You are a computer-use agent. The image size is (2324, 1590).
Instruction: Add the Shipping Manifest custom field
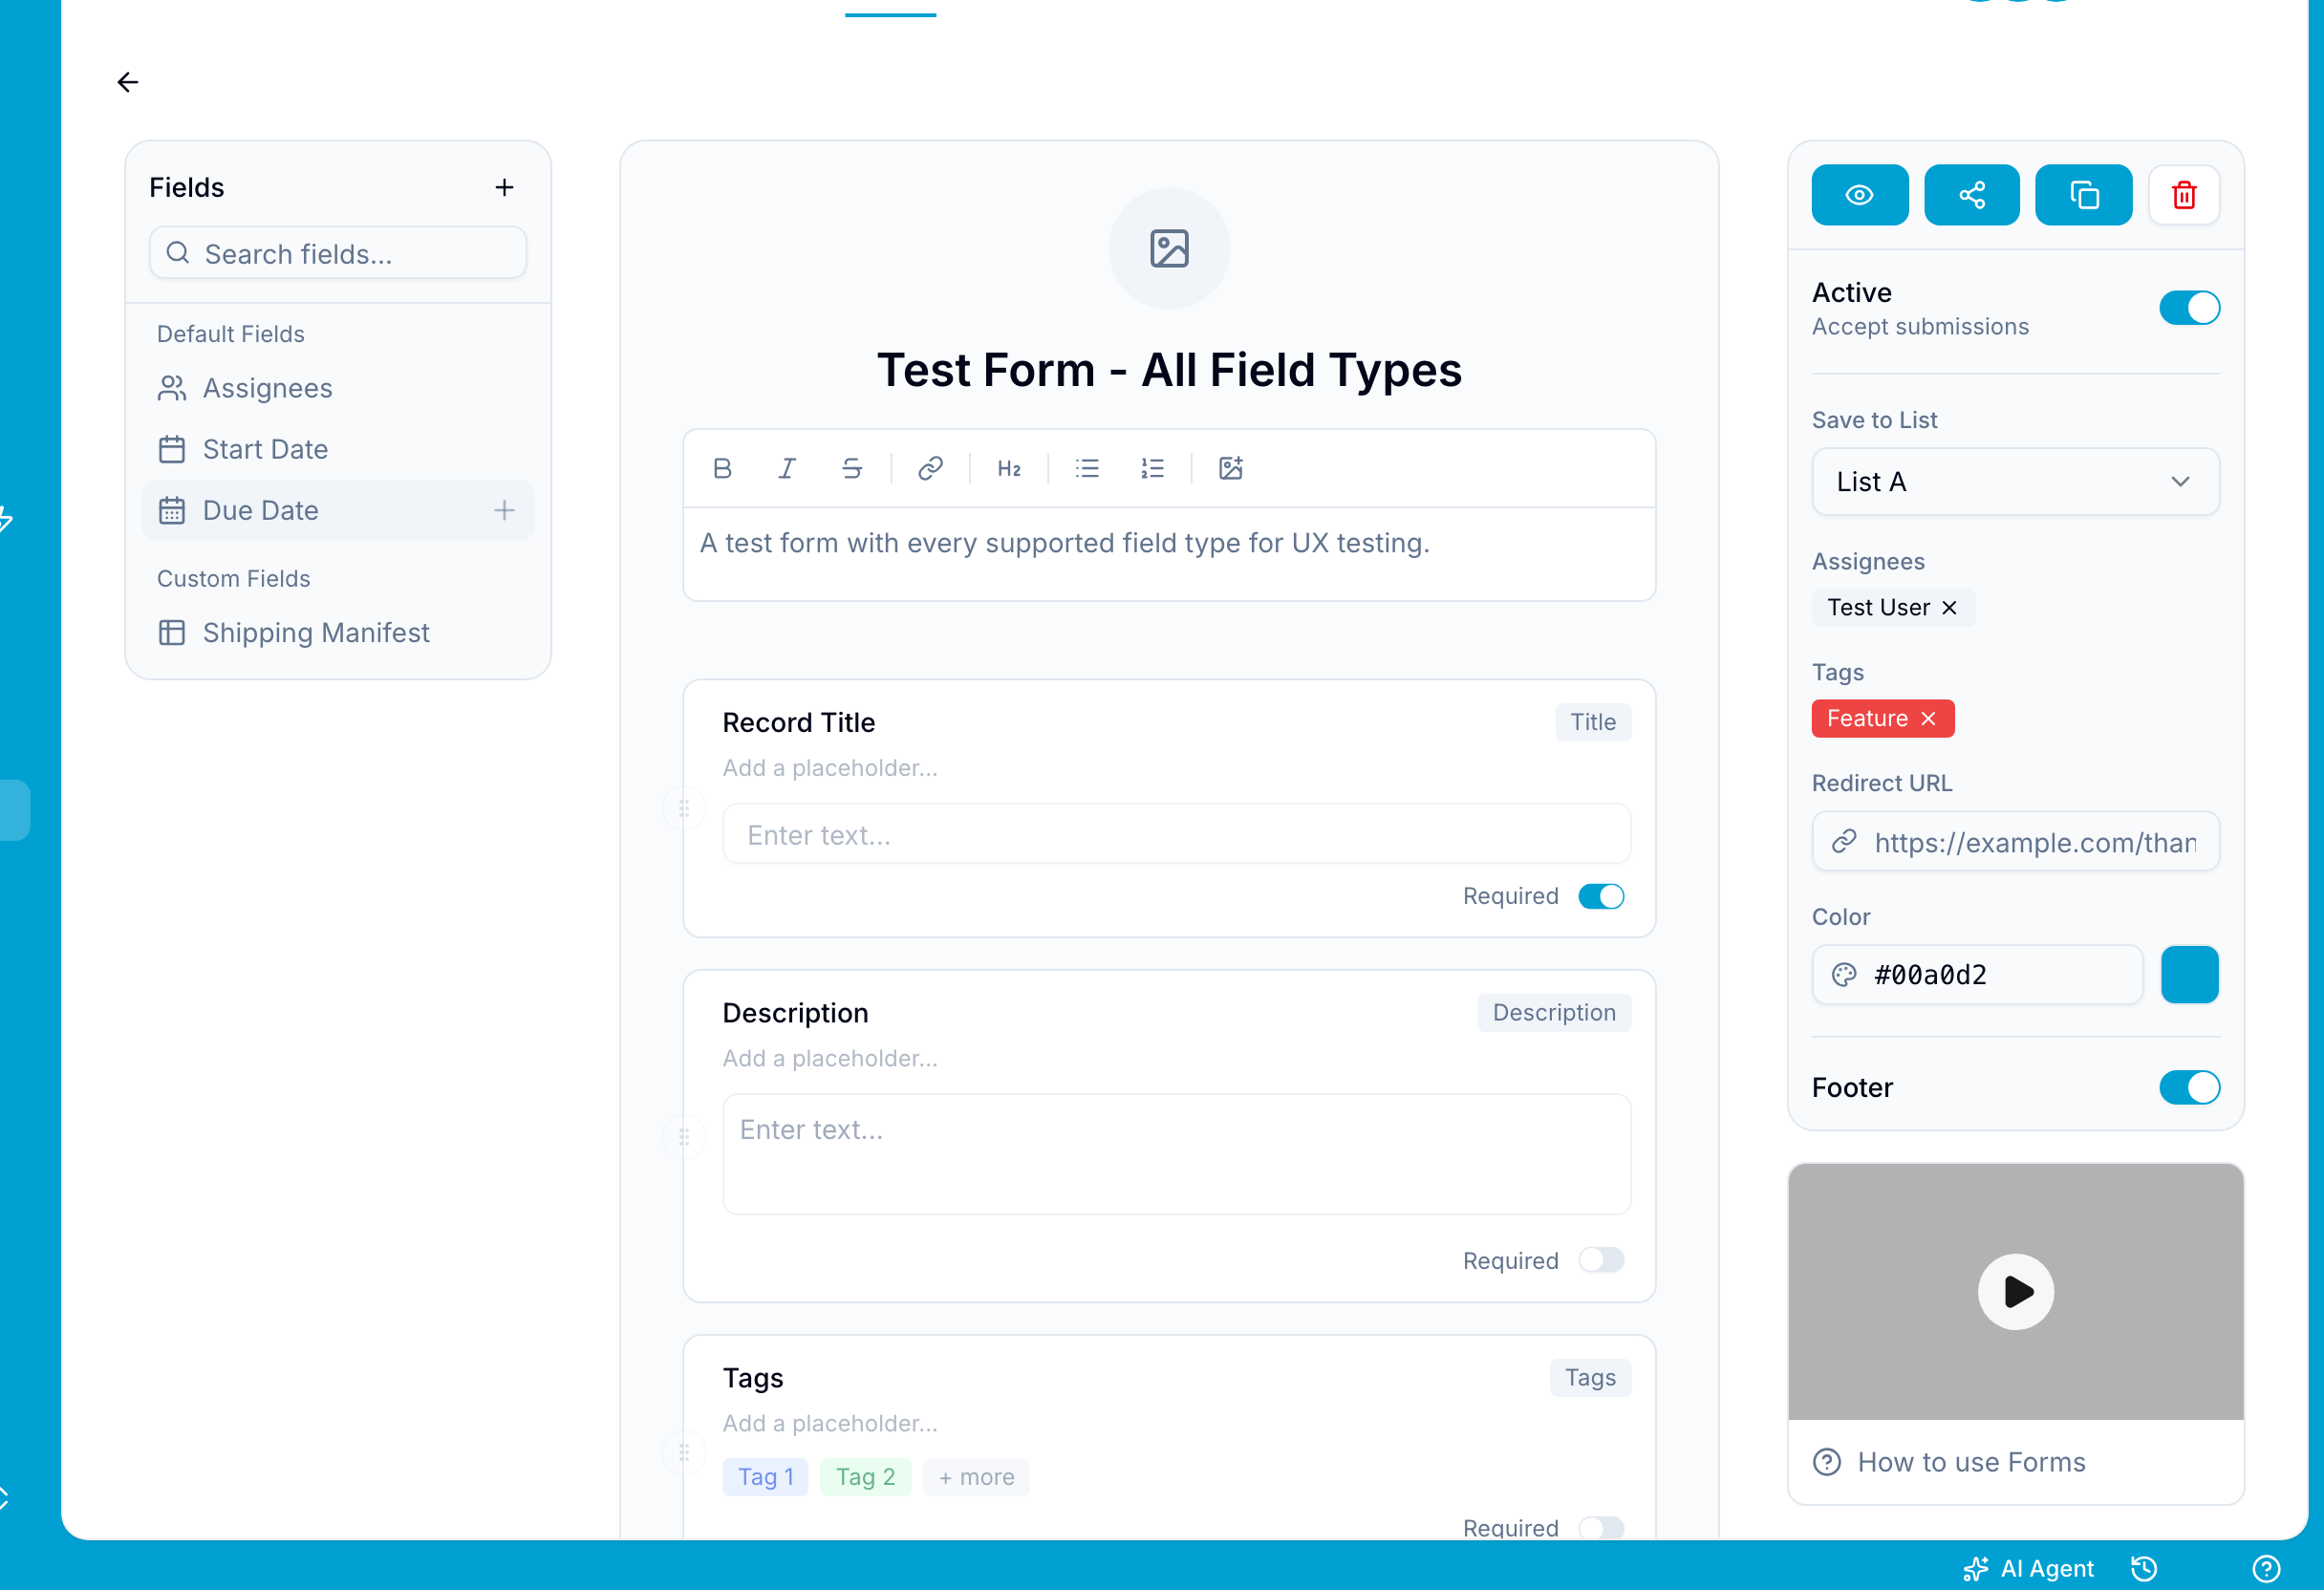point(338,632)
